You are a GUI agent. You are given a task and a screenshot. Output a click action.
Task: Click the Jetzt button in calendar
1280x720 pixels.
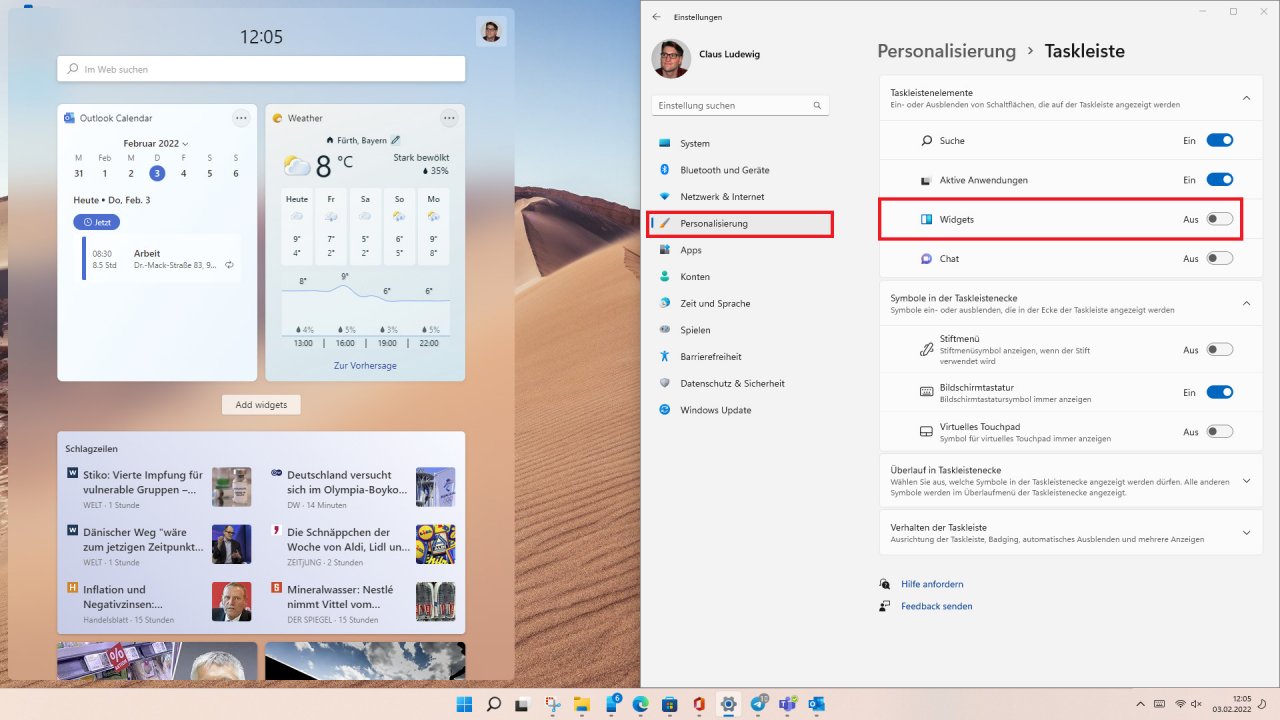(x=97, y=222)
